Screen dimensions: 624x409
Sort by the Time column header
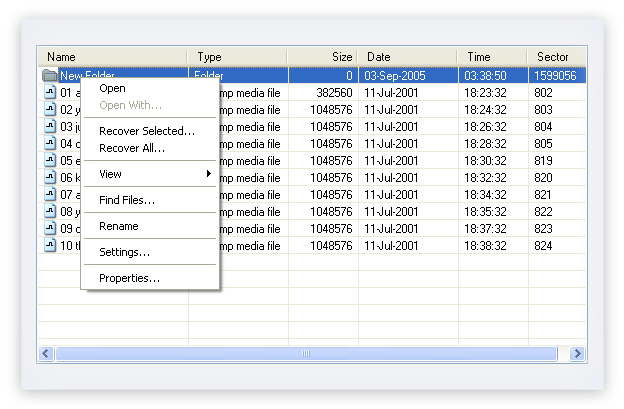(492, 57)
